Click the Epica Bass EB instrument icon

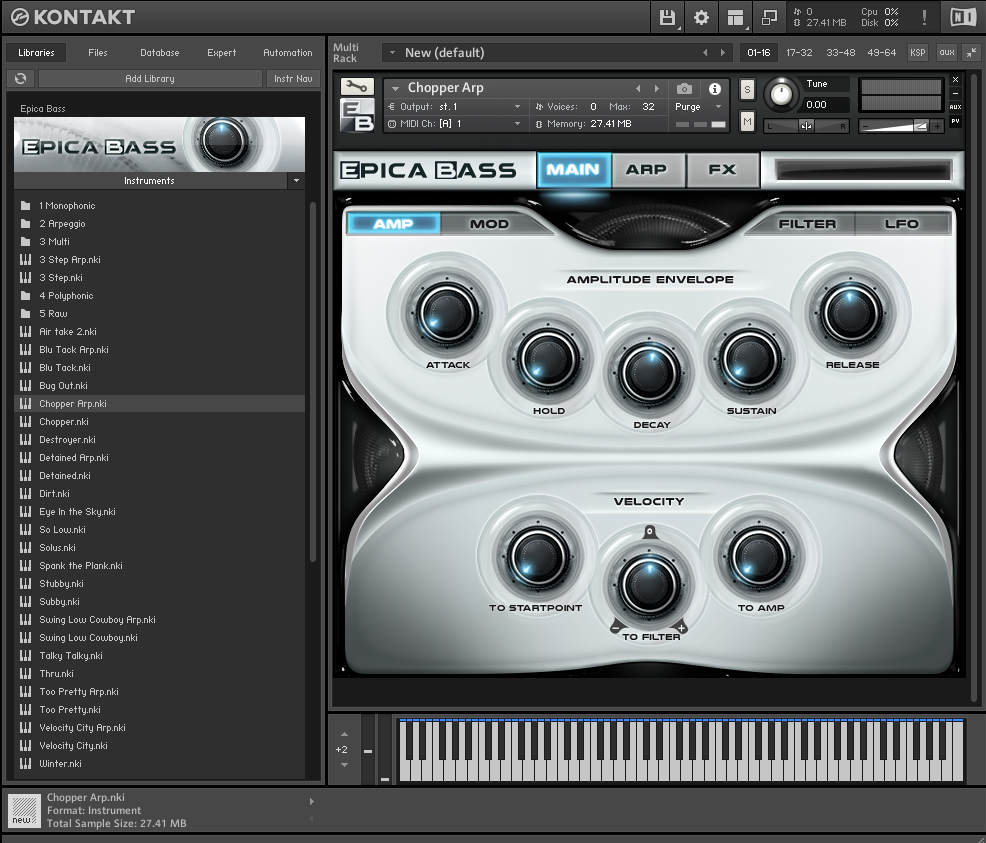pyautogui.click(x=357, y=115)
